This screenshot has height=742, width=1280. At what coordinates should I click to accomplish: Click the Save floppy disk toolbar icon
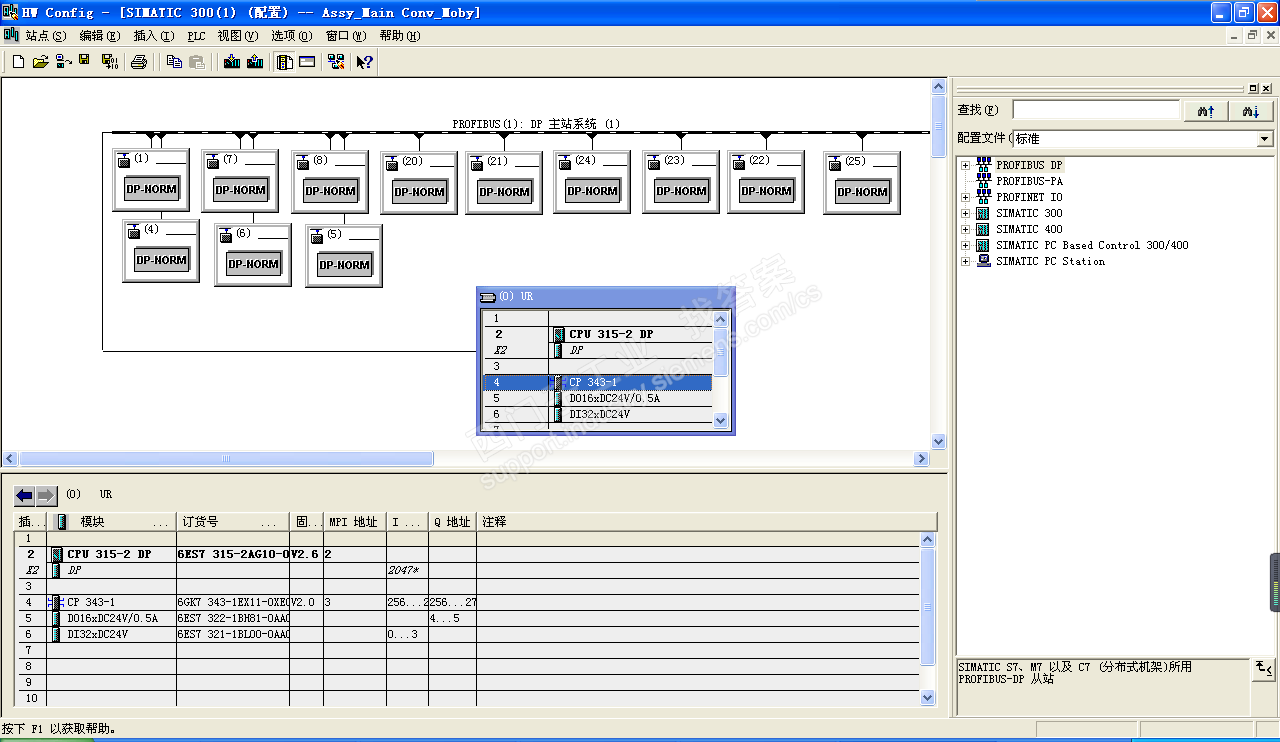[x=85, y=62]
